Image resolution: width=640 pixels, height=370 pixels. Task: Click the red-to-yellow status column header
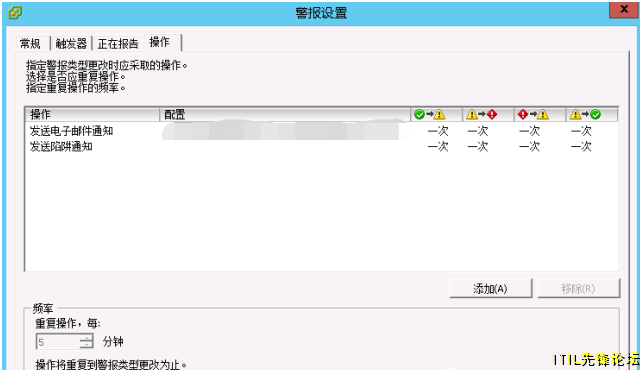tap(540, 115)
